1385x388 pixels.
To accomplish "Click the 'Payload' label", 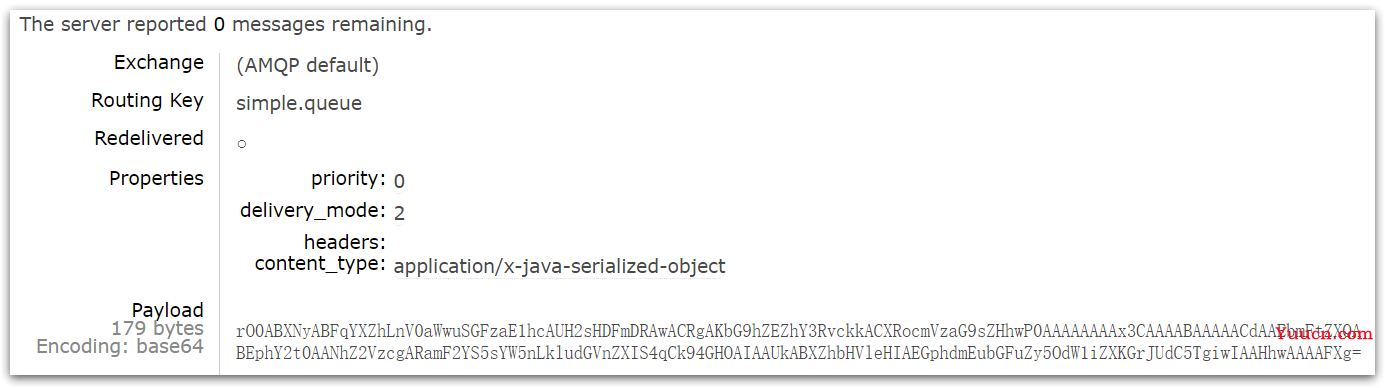I will coord(168,310).
